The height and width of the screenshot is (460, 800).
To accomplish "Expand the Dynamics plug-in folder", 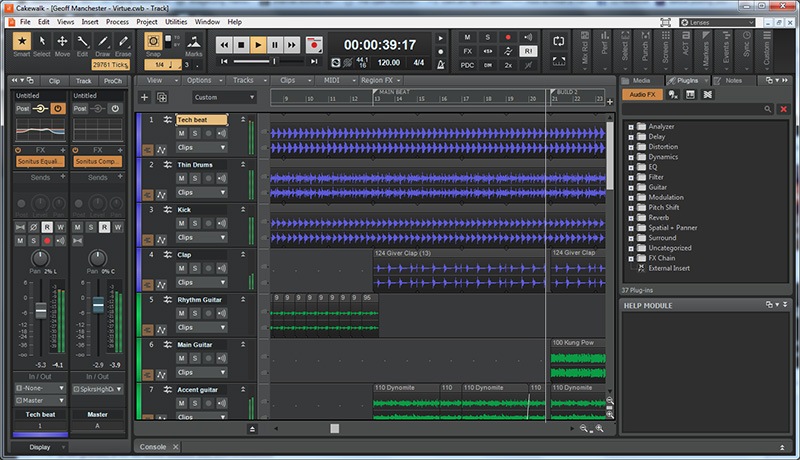I will (x=631, y=157).
